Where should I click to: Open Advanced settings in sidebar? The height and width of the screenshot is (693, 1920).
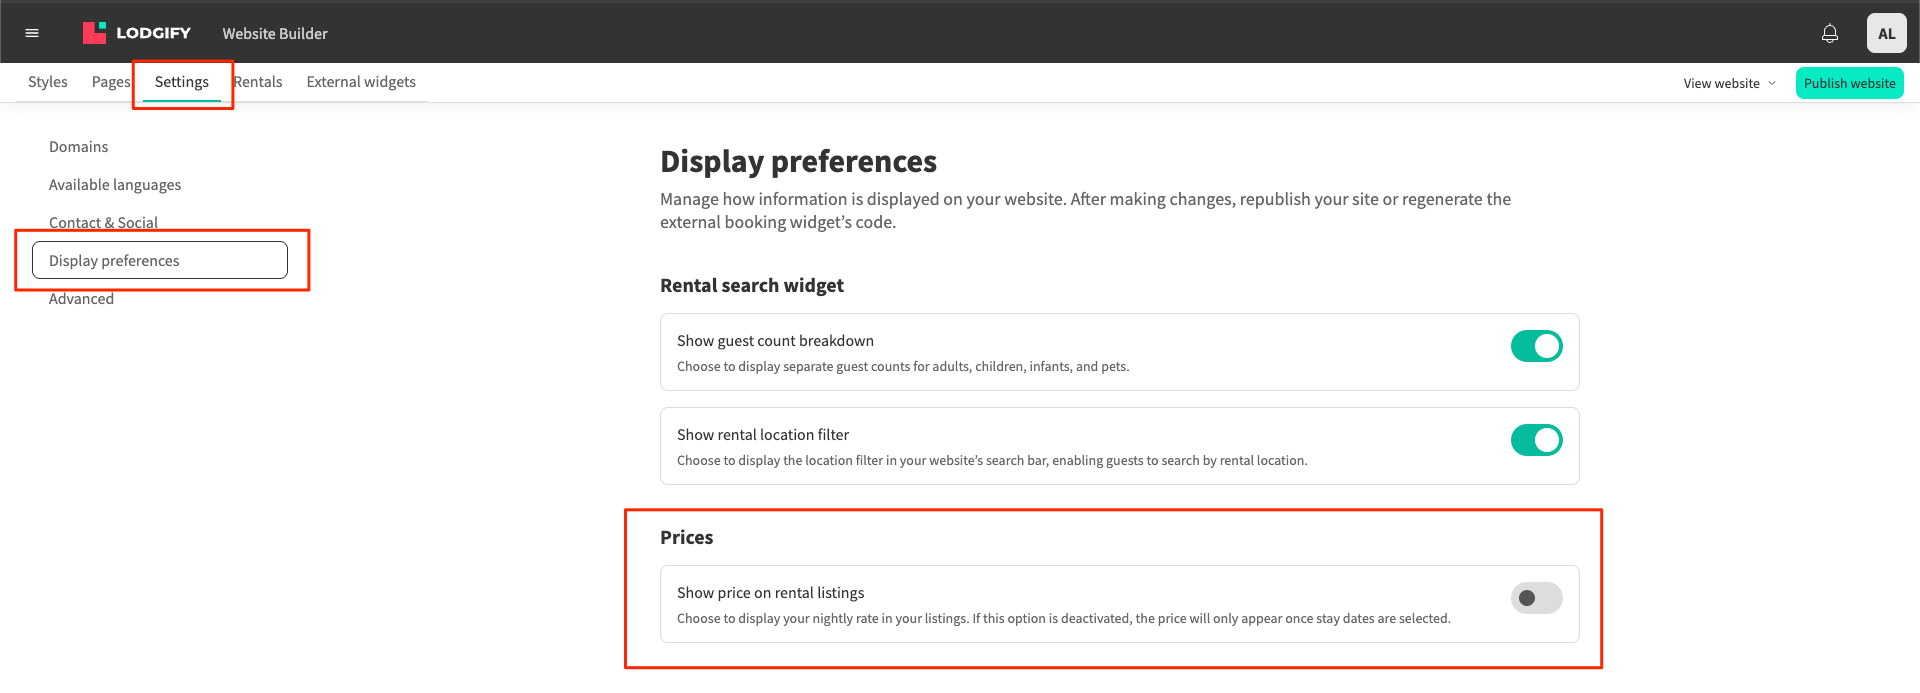click(x=82, y=299)
